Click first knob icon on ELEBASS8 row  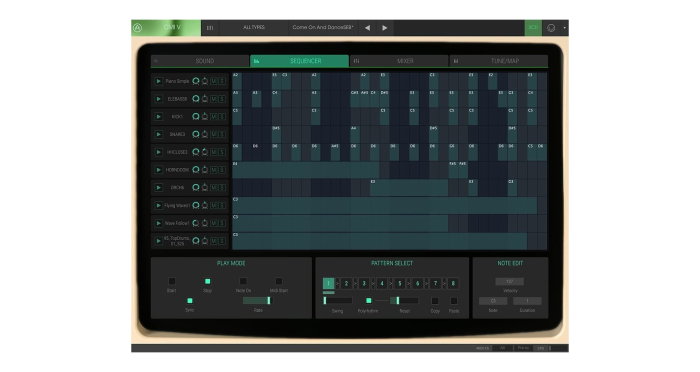click(x=196, y=99)
